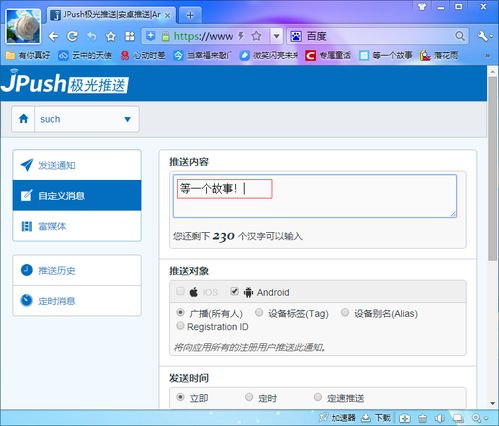This screenshot has height=426, width=499.
Task: Open downloads with the status bar download icon
Action: (366, 418)
